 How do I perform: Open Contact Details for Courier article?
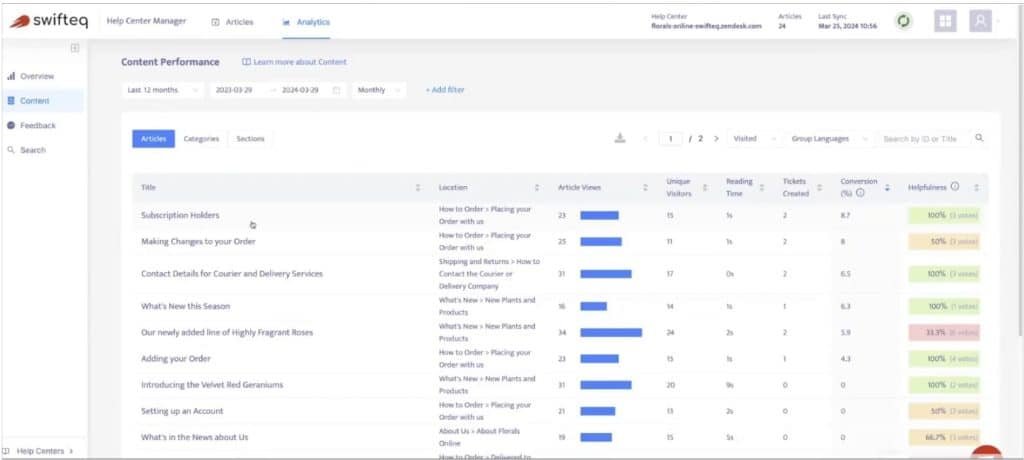click(x=232, y=274)
